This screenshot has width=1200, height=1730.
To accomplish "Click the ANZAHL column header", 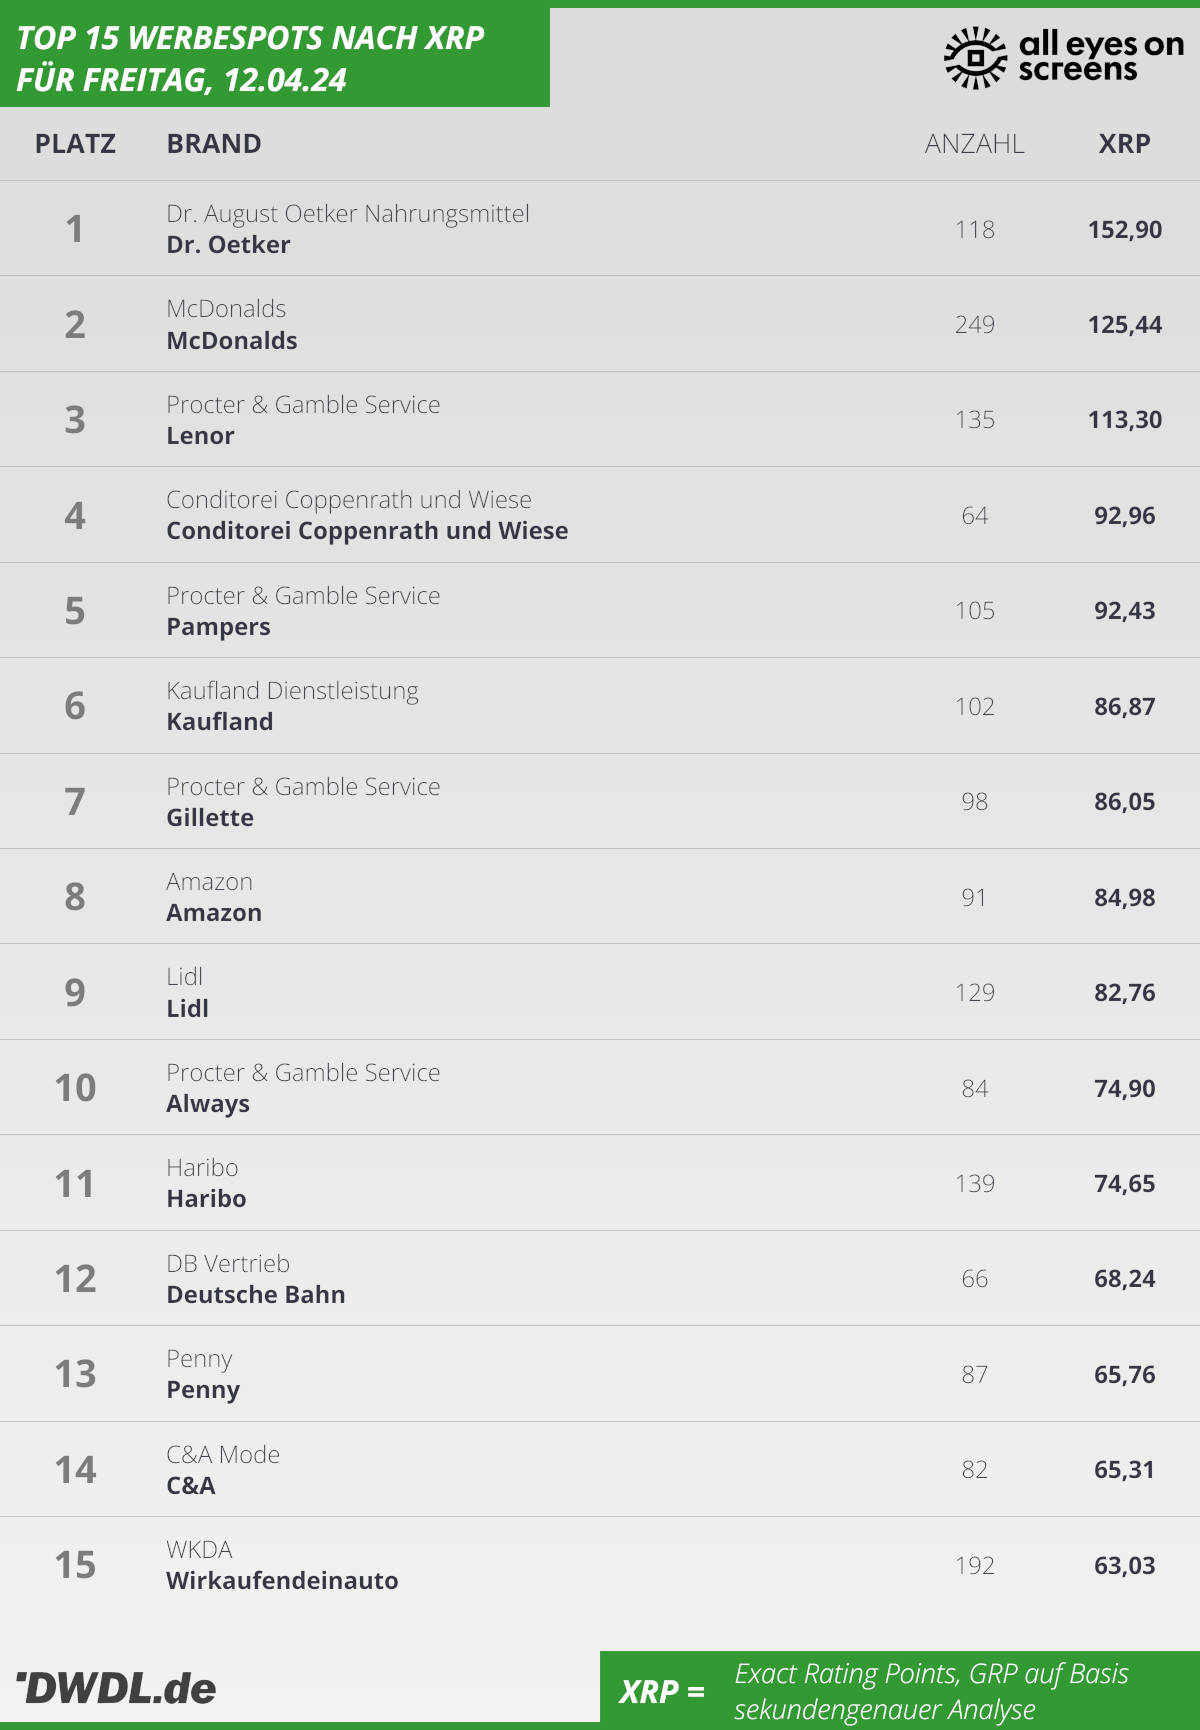I will (975, 144).
